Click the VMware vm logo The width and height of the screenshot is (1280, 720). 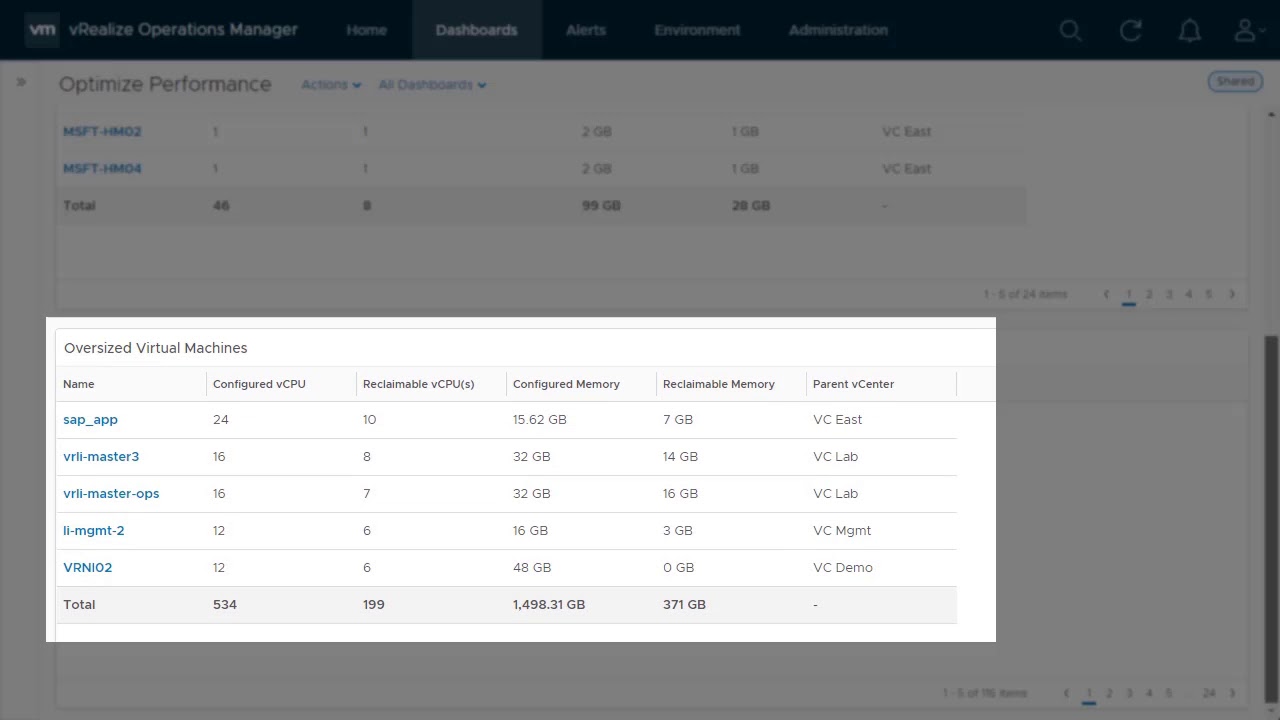tap(42, 30)
